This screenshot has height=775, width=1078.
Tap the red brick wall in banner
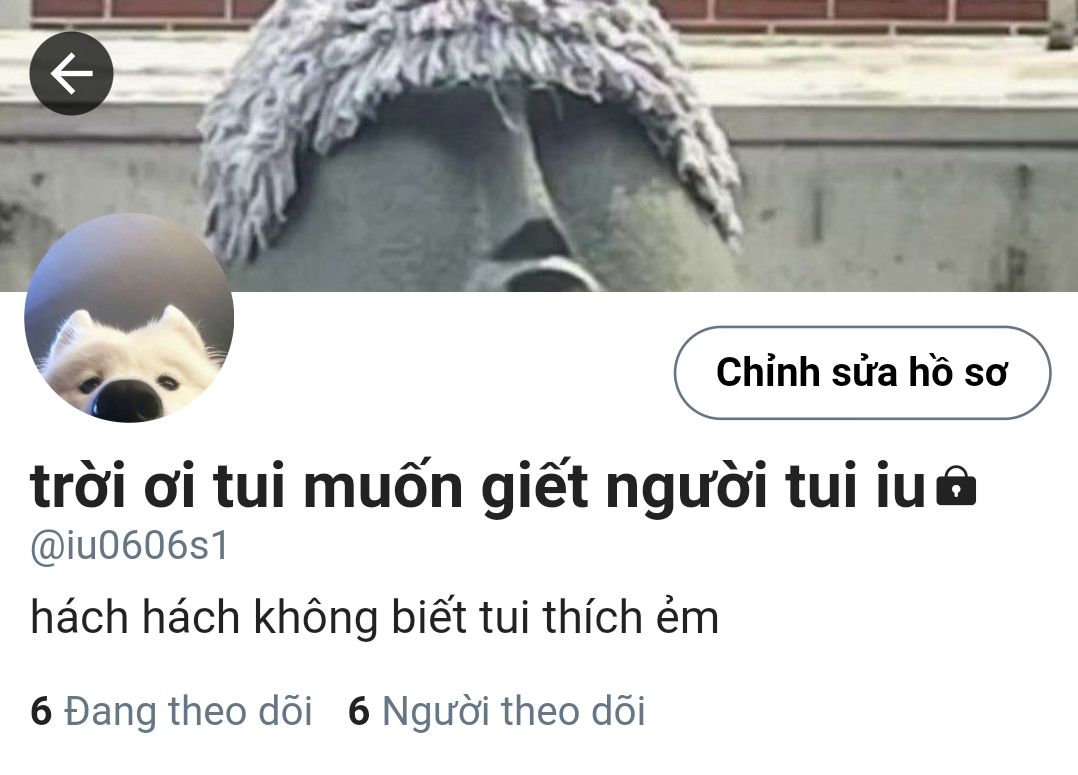click(x=859, y=10)
